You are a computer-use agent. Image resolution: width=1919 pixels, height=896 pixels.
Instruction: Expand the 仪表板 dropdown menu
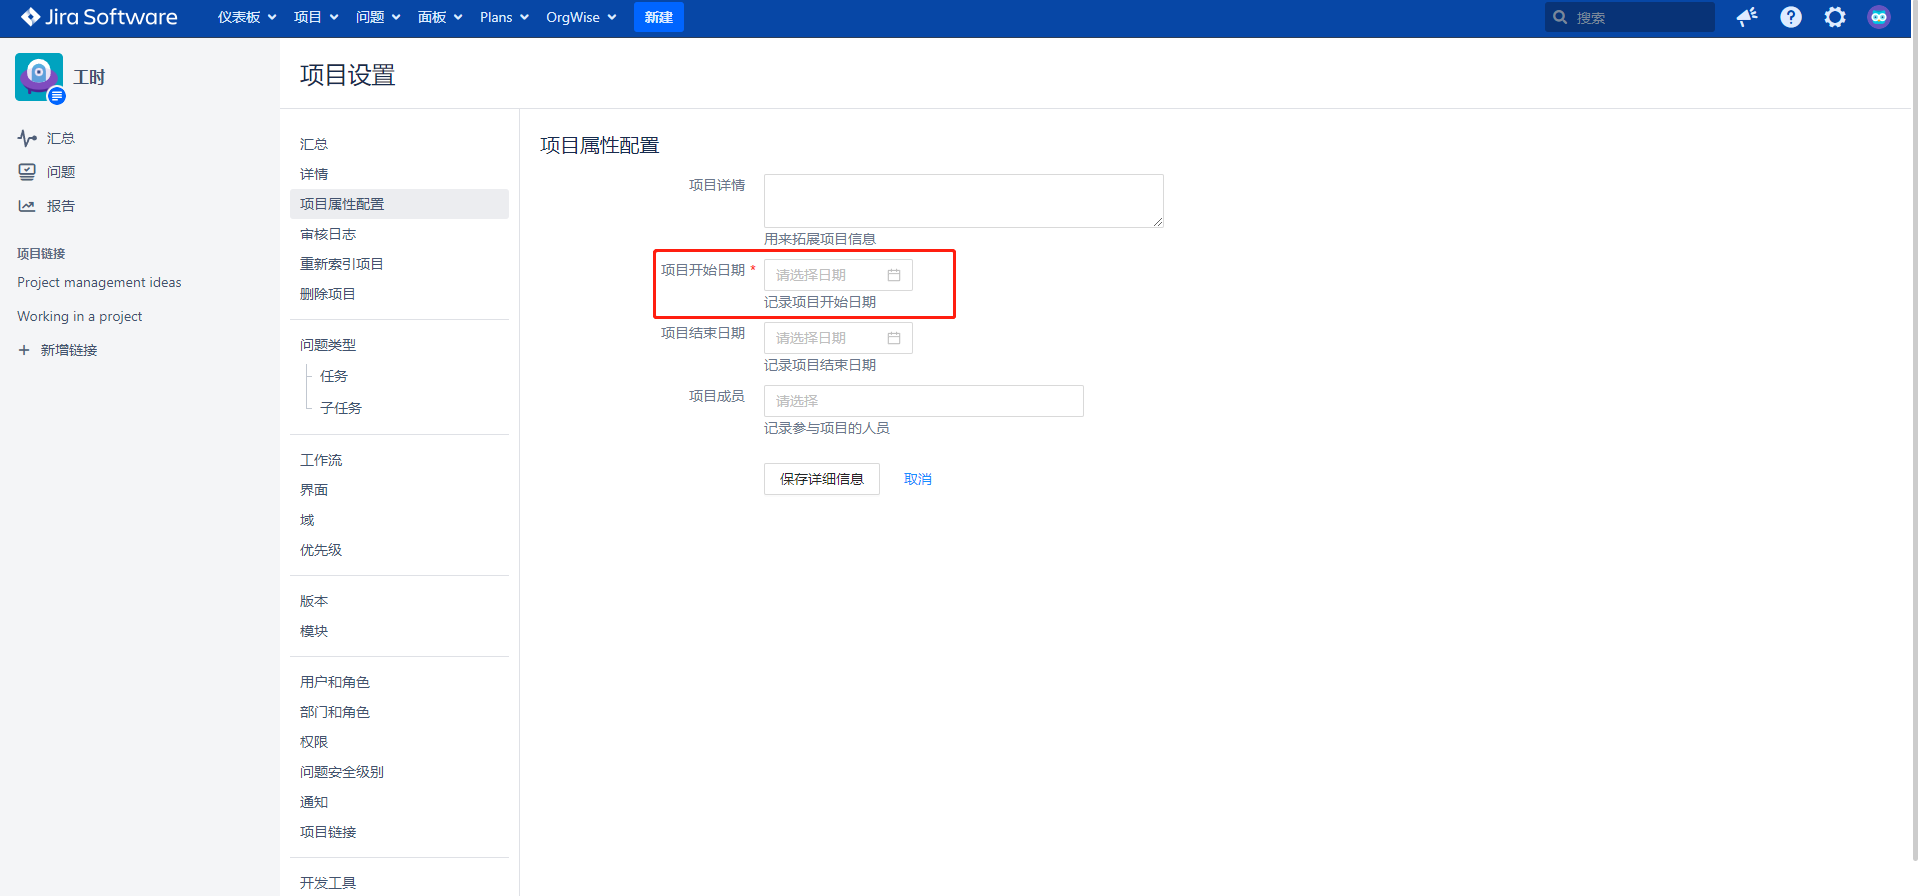point(247,17)
